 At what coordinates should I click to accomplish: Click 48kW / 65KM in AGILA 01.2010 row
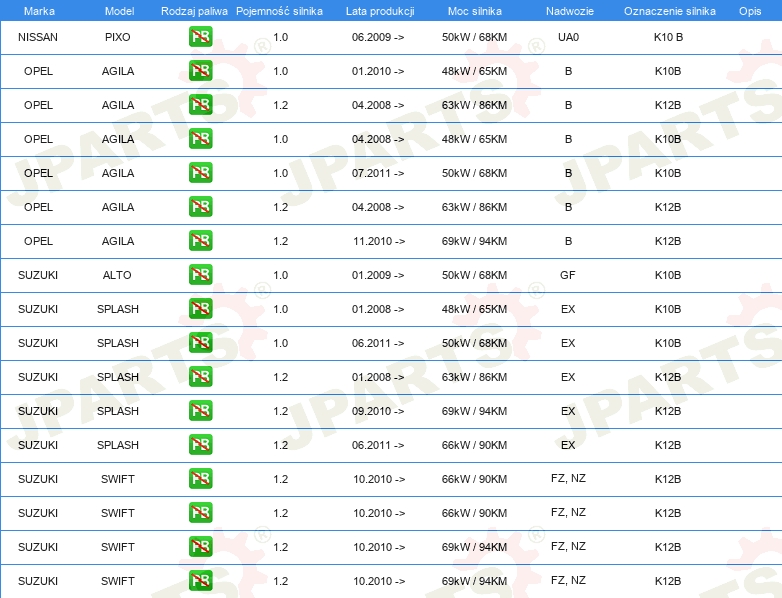(474, 71)
